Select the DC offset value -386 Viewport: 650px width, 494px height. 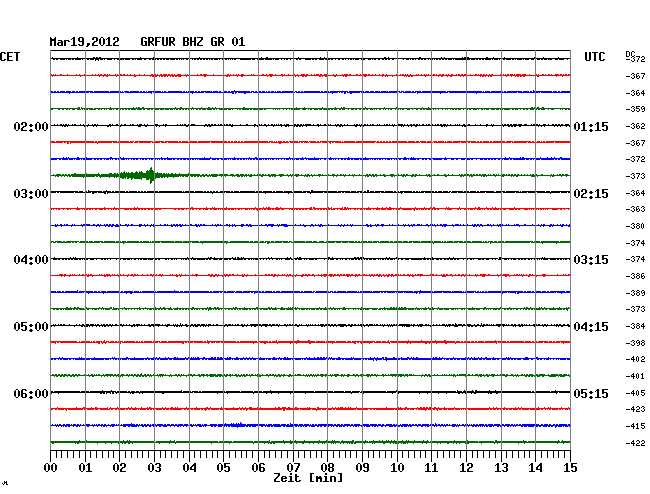[x=635, y=276]
